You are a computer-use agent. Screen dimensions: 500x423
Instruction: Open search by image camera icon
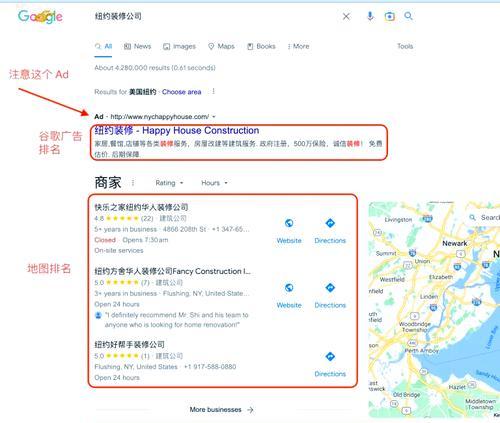click(389, 16)
